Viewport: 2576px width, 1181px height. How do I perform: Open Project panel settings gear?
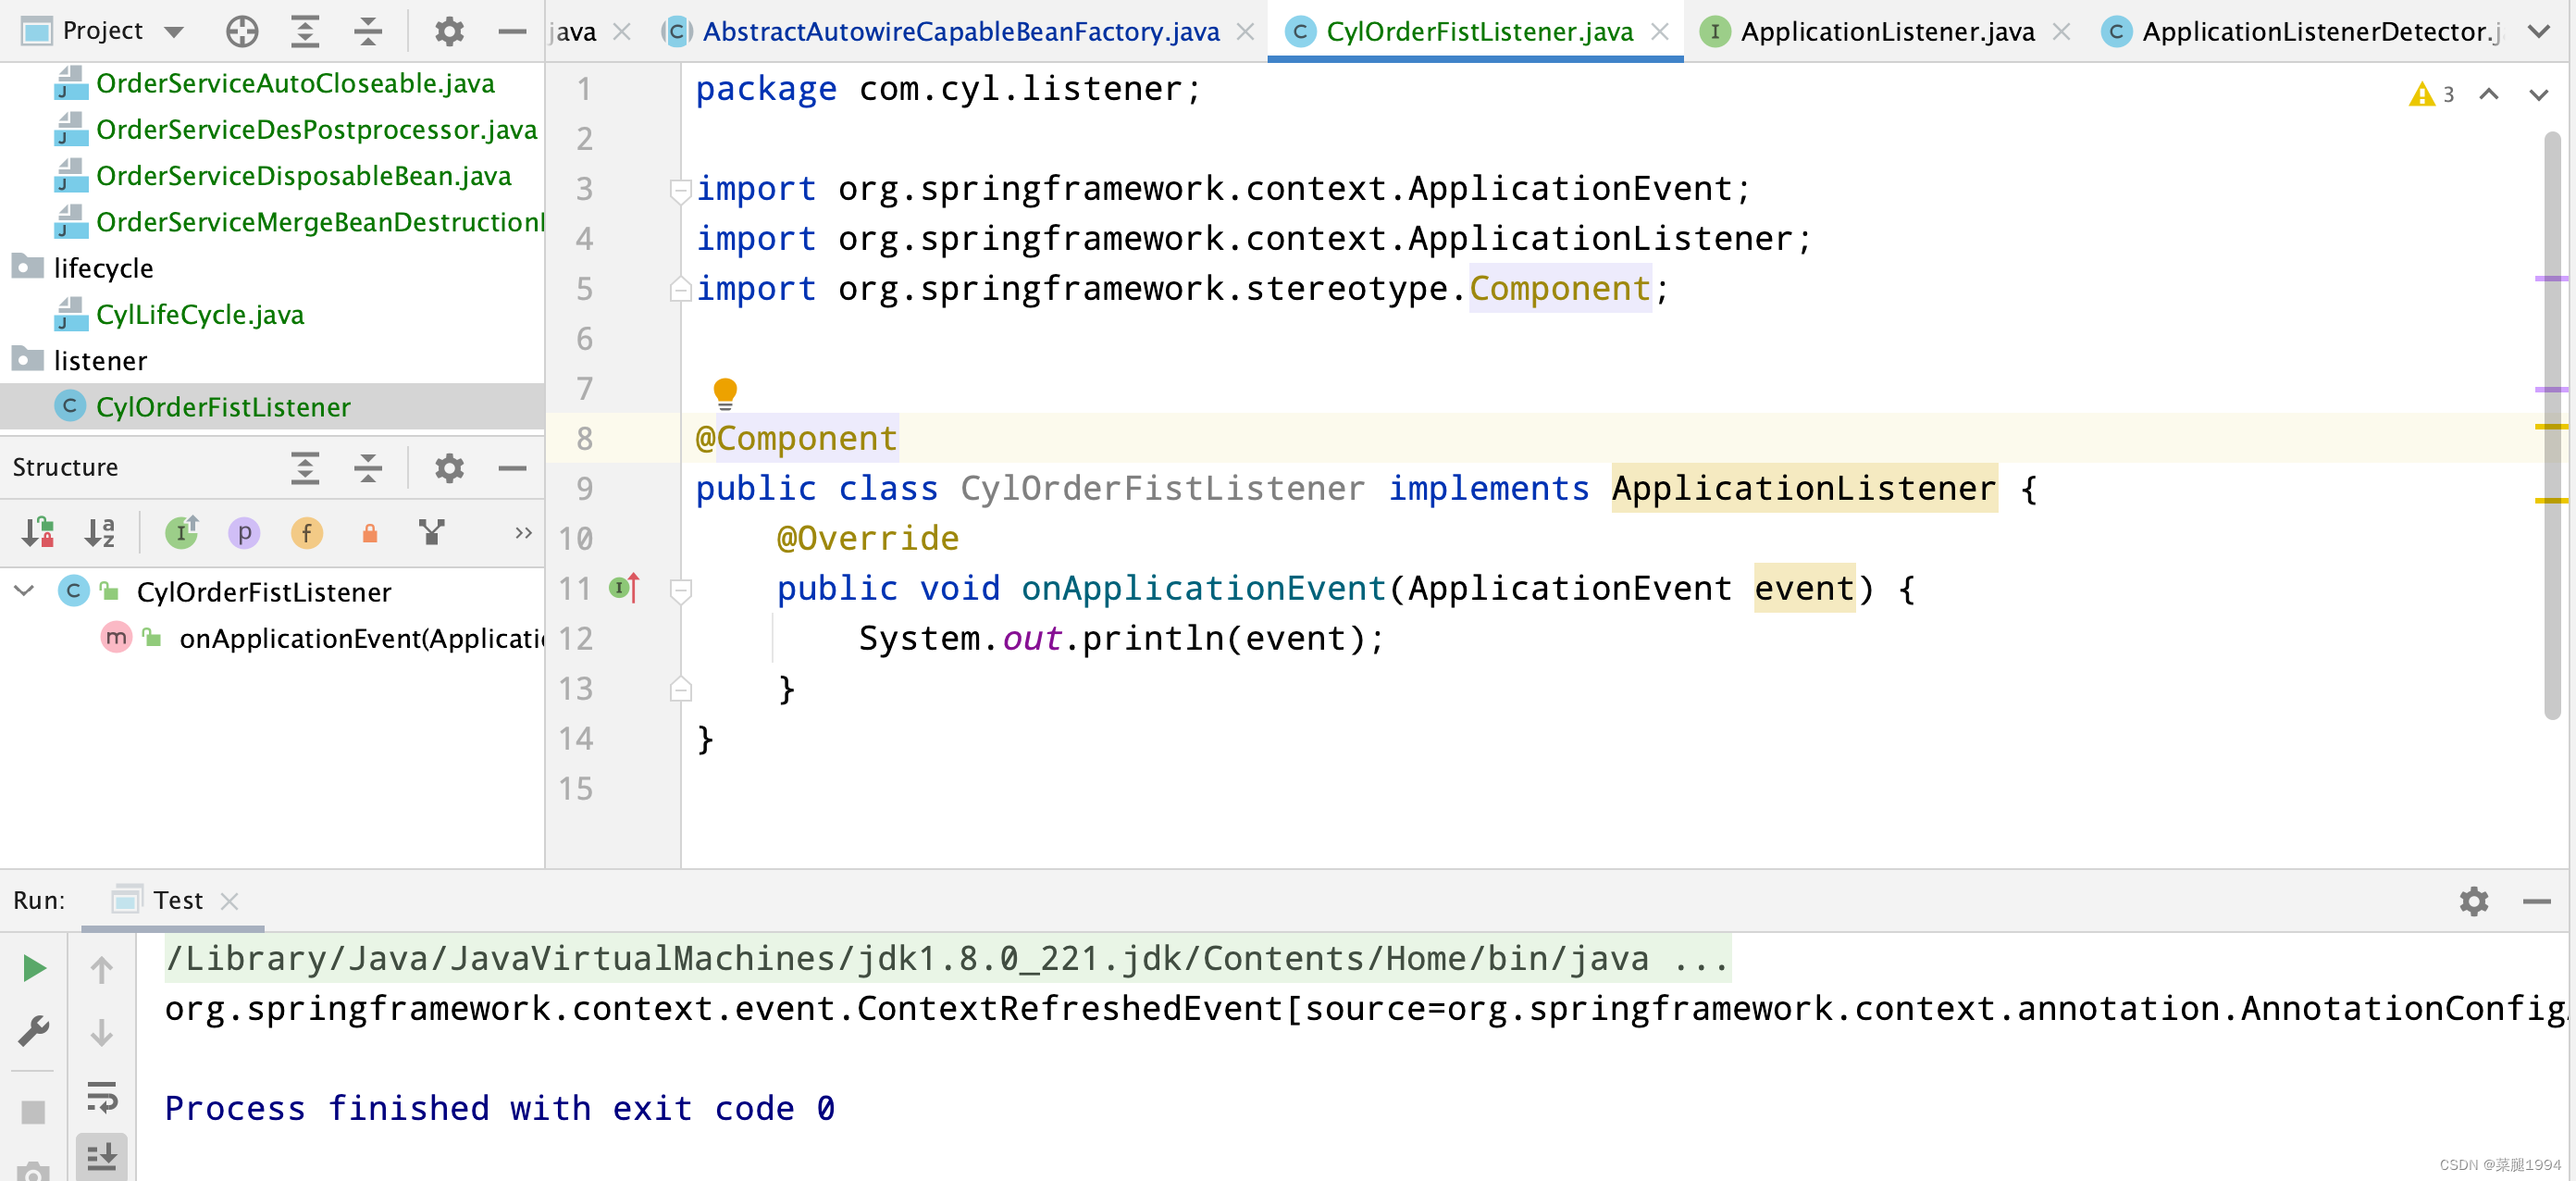pyautogui.click(x=449, y=32)
